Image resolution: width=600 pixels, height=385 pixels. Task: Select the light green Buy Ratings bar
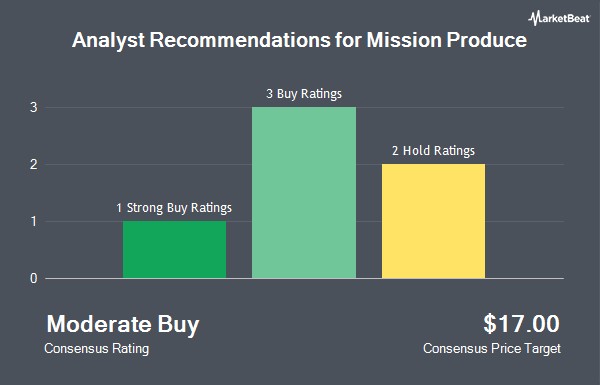click(304, 192)
